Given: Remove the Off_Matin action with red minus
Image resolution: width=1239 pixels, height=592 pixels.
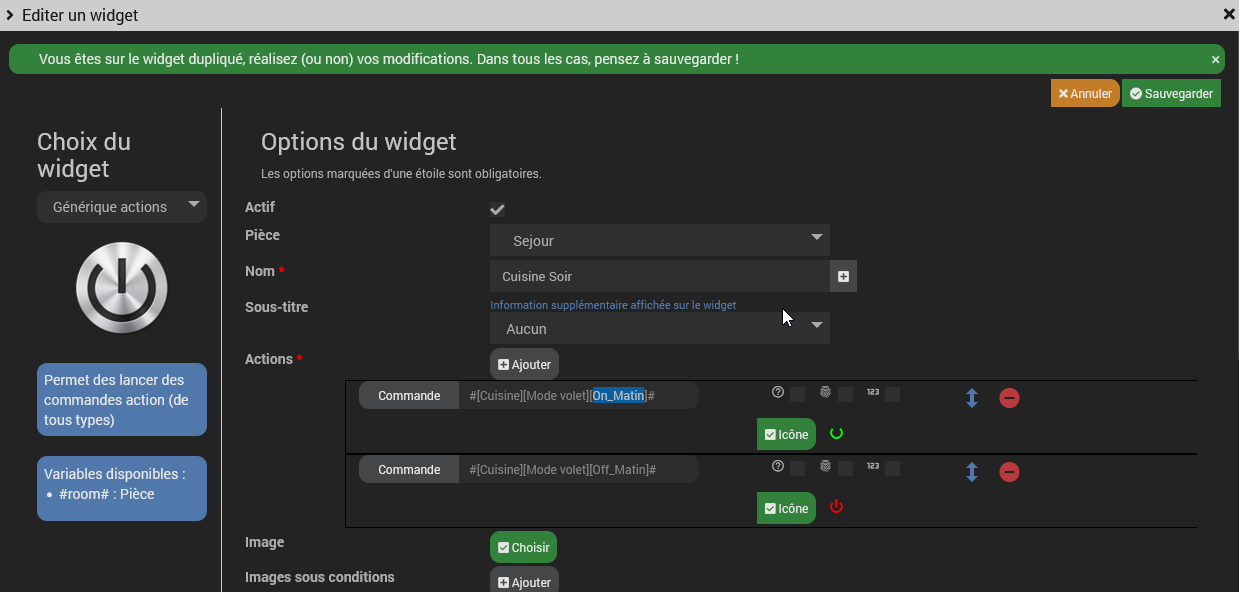Looking at the screenshot, I should [x=1009, y=472].
